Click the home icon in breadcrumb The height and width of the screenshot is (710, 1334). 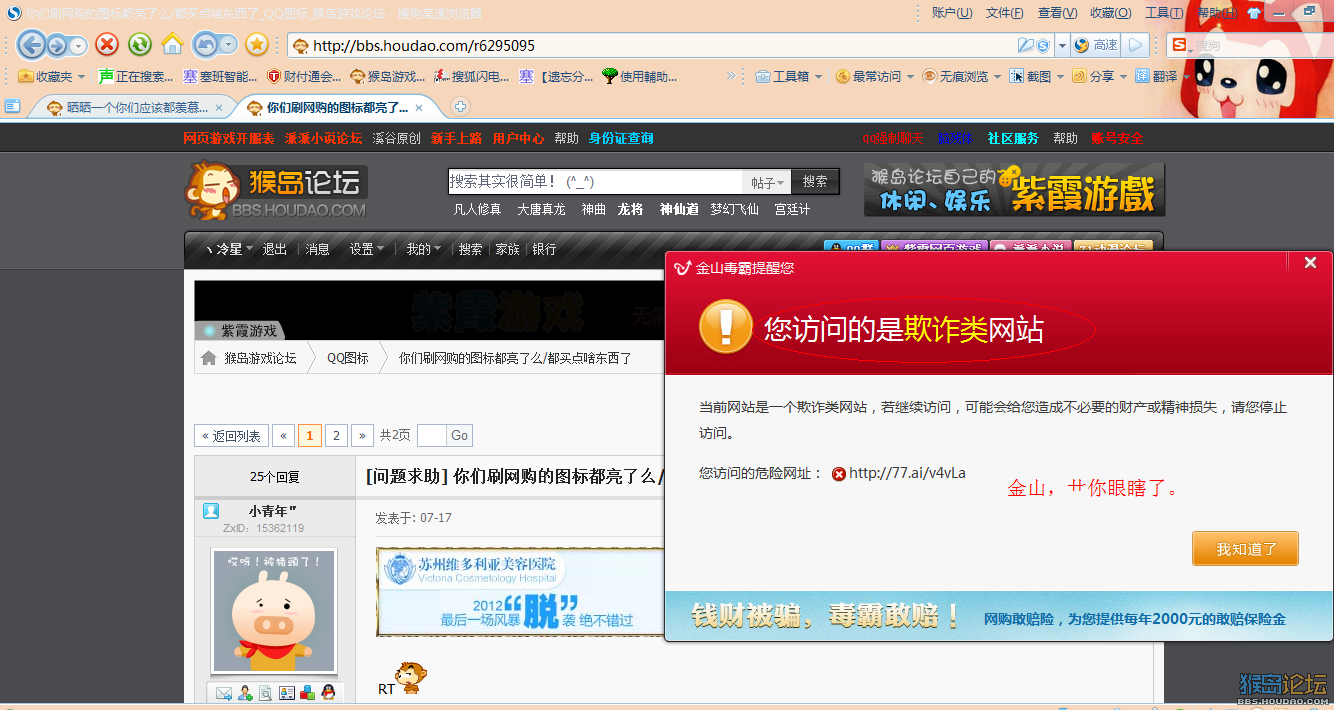(209, 358)
